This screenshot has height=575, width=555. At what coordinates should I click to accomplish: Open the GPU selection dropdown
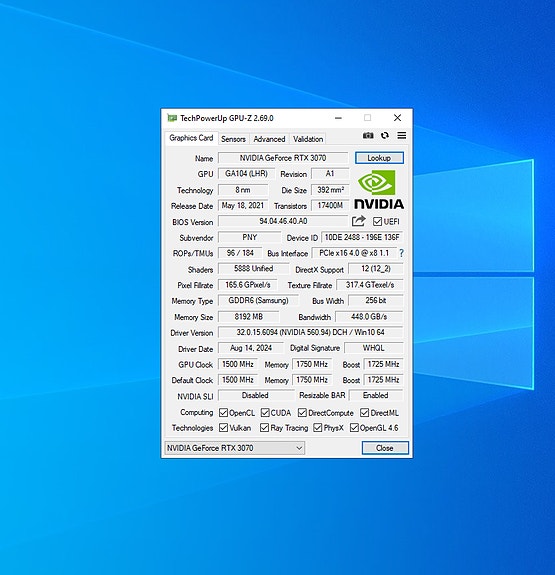(x=234, y=448)
